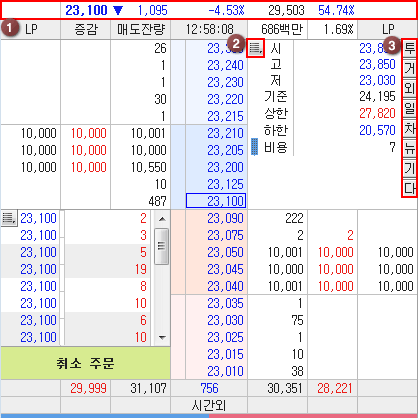
Task: Switch to the 외 side tab
Action: [x=409, y=88]
